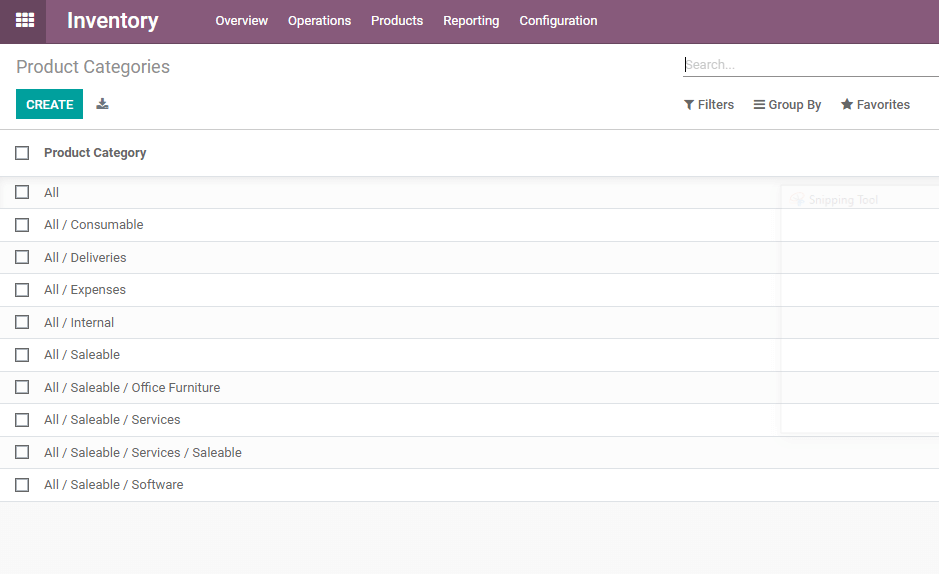Open the All / Deliveries category
Image resolution: width=939 pixels, height=574 pixels.
[x=85, y=258]
